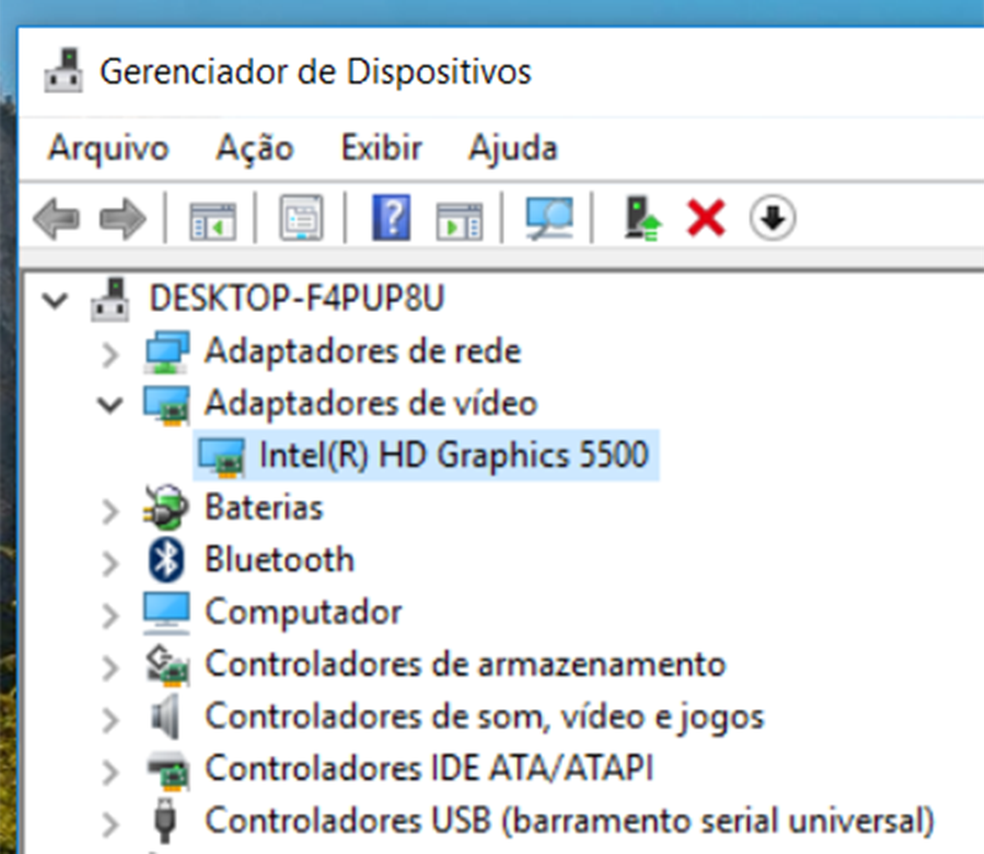Image resolution: width=984 pixels, height=854 pixels.
Task: Click the Adaptadores de vídeo icon
Action: tap(166, 405)
